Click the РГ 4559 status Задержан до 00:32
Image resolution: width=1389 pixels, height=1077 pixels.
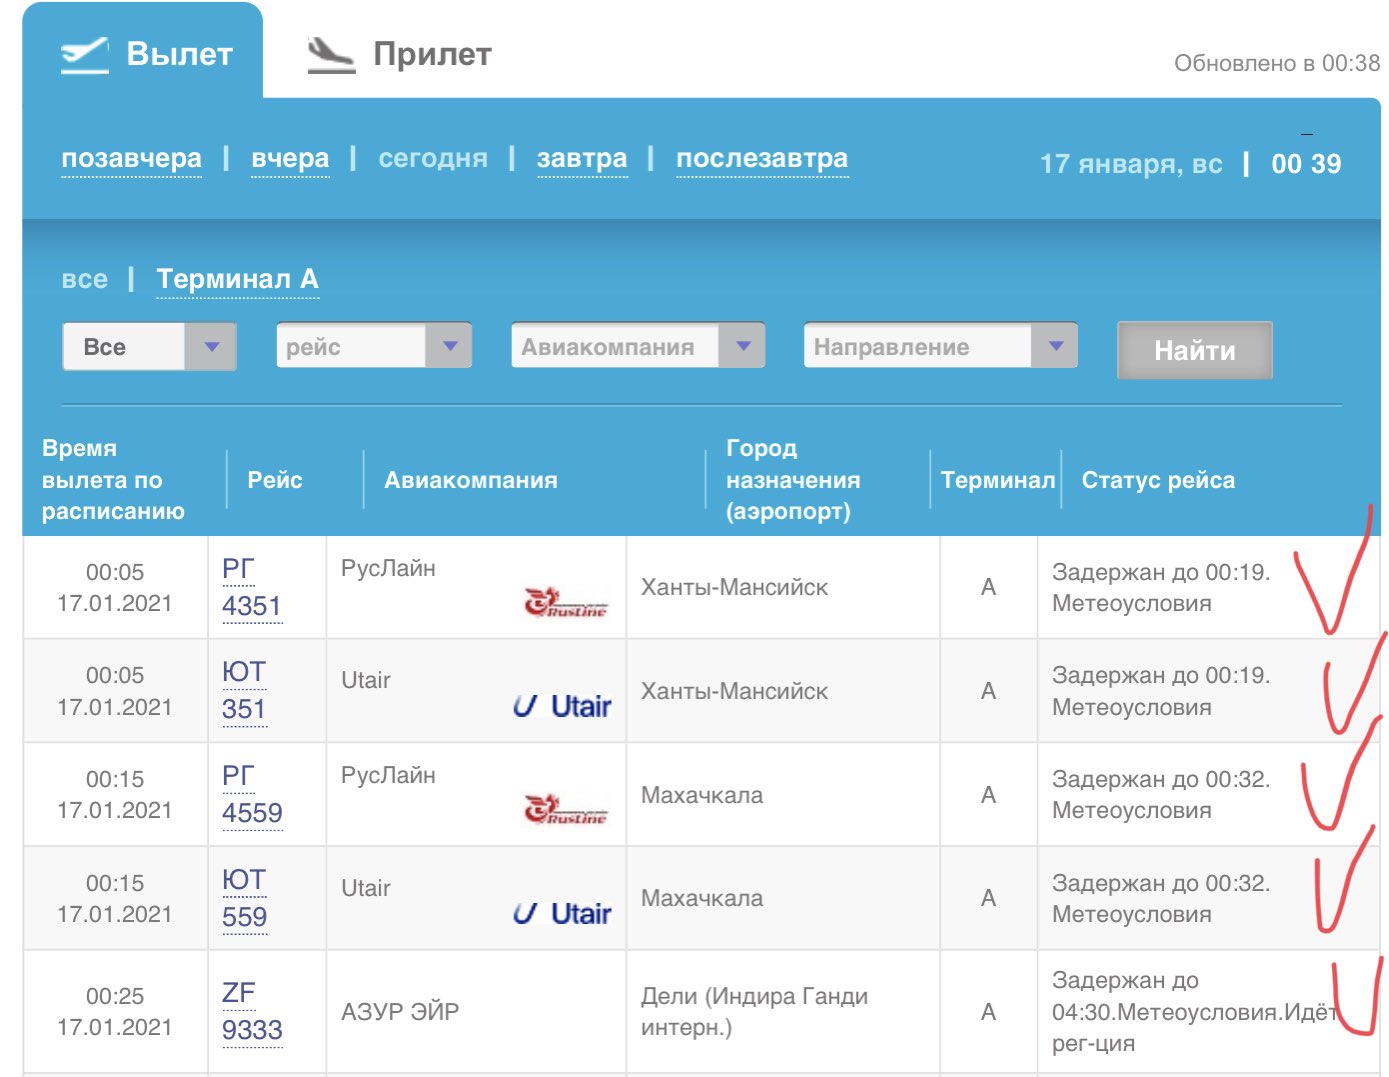coord(1161,795)
